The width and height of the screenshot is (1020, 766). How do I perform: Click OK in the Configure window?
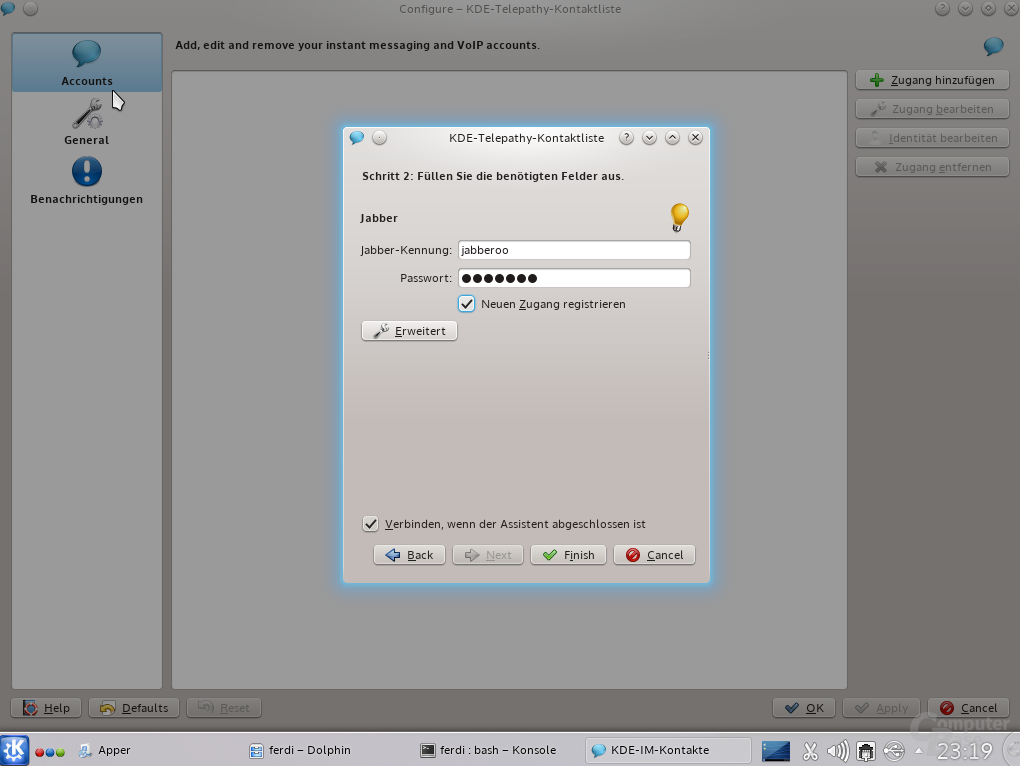pos(804,707)
